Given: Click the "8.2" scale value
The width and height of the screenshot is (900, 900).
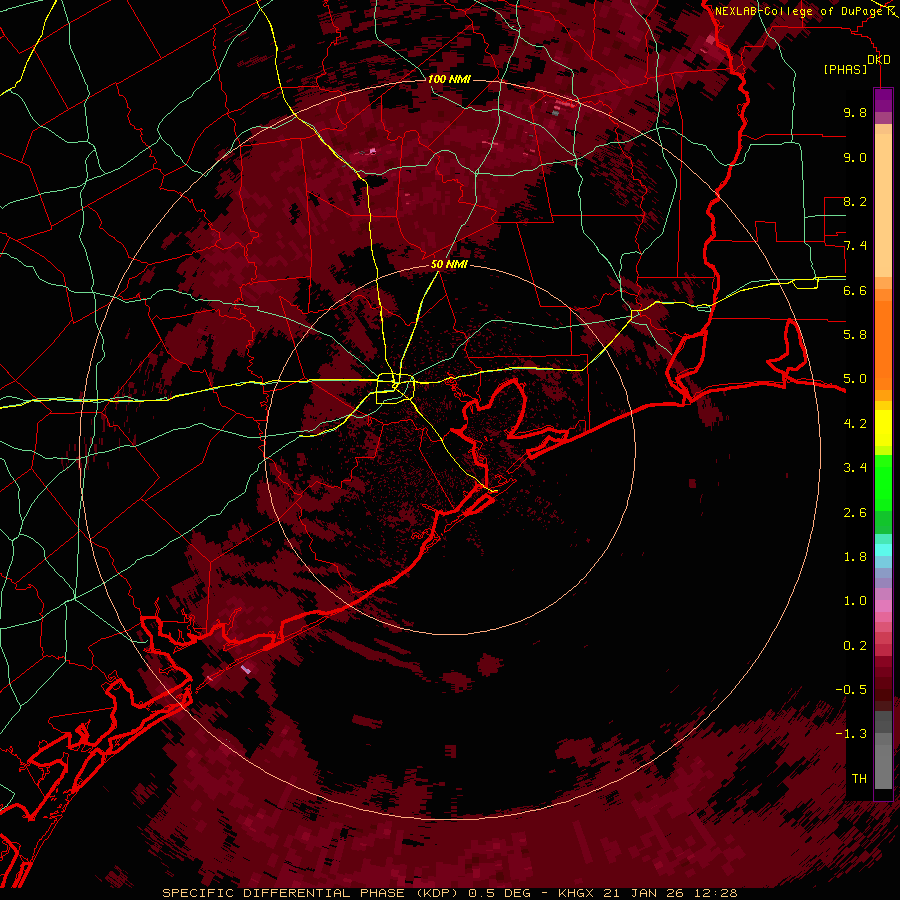Looking at the screenshot, I should coord(855,201).
